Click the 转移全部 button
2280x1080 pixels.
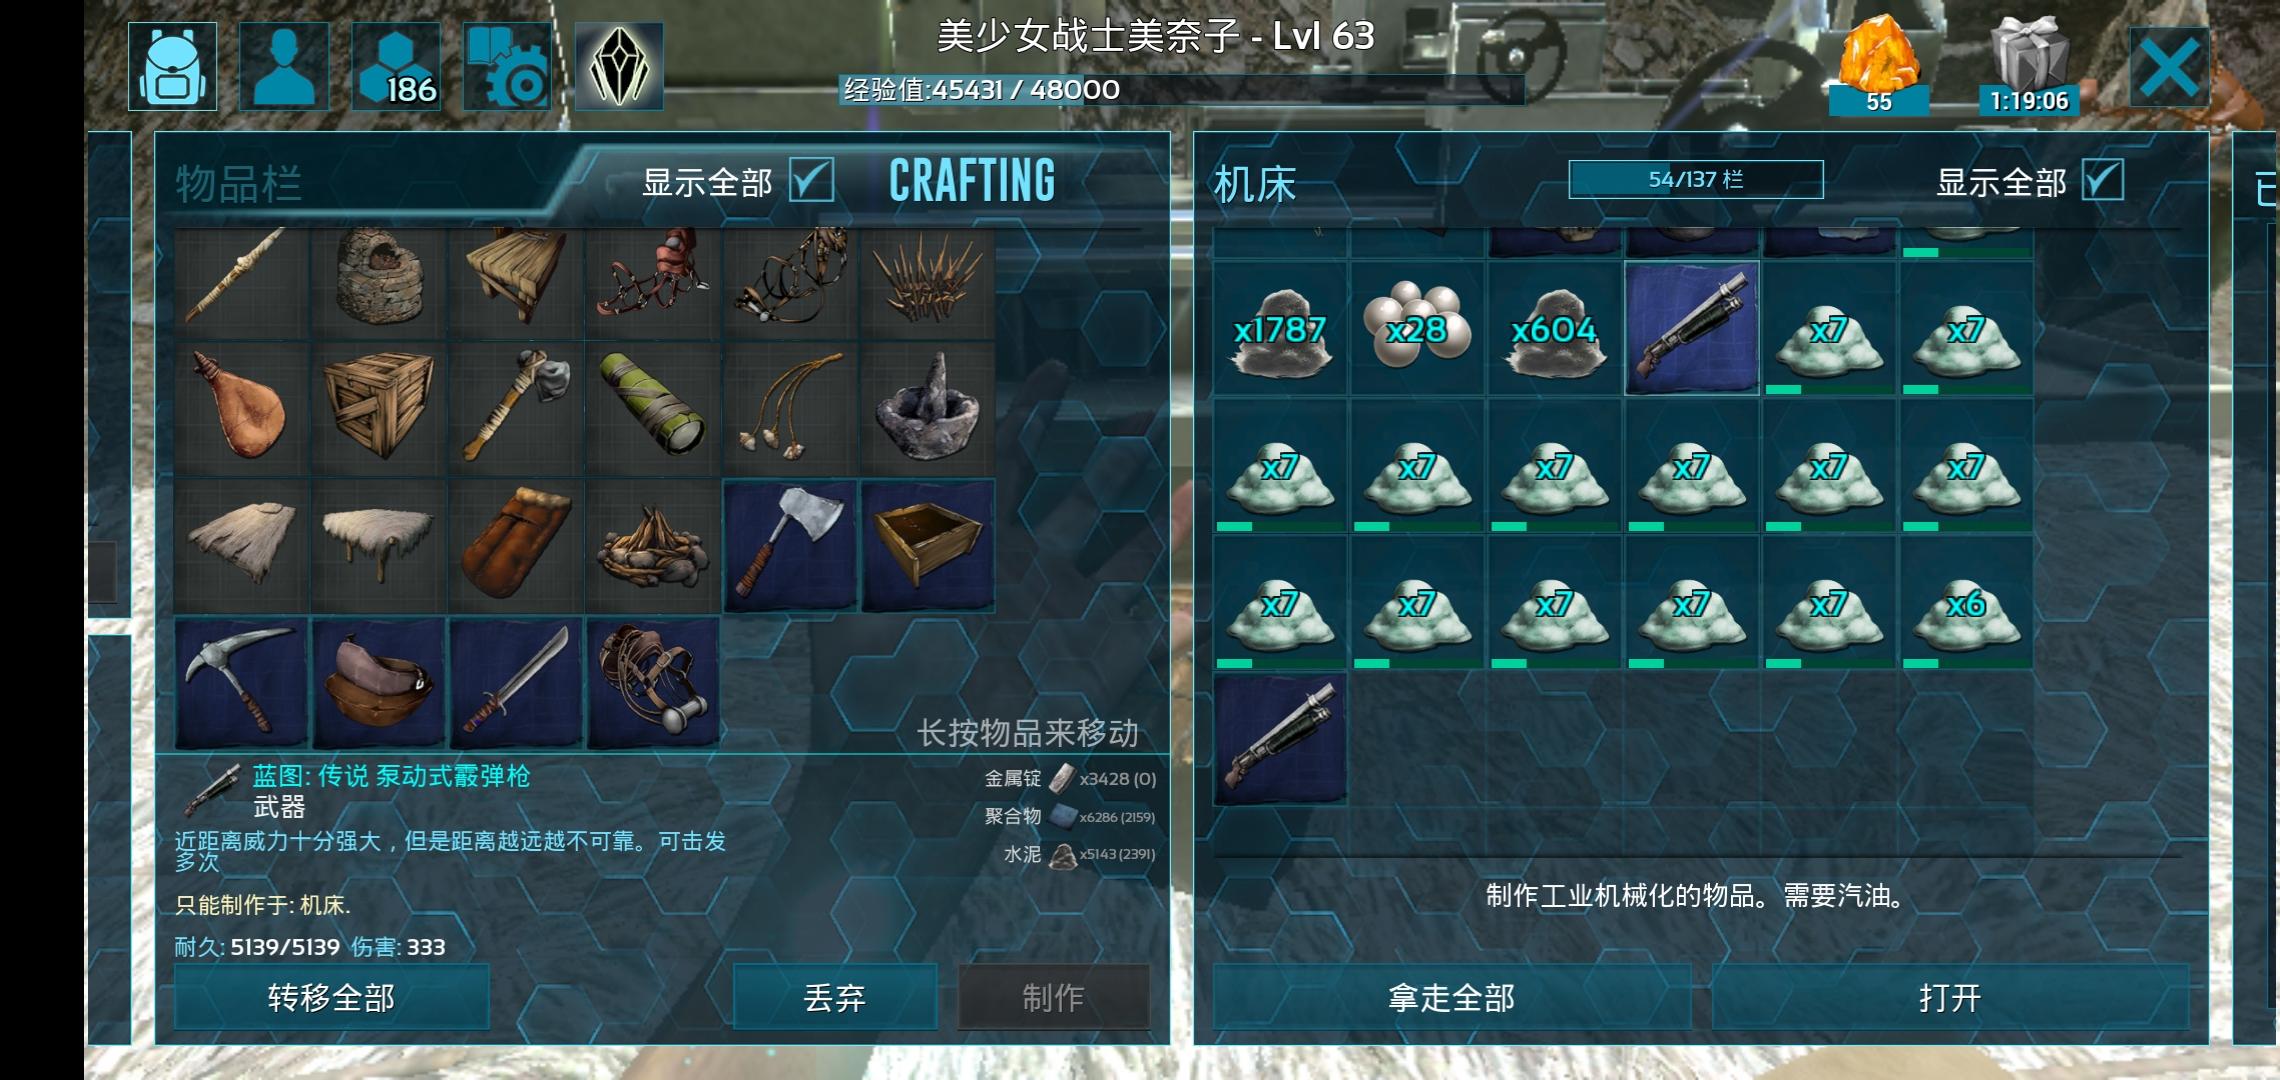pos(332,997)
